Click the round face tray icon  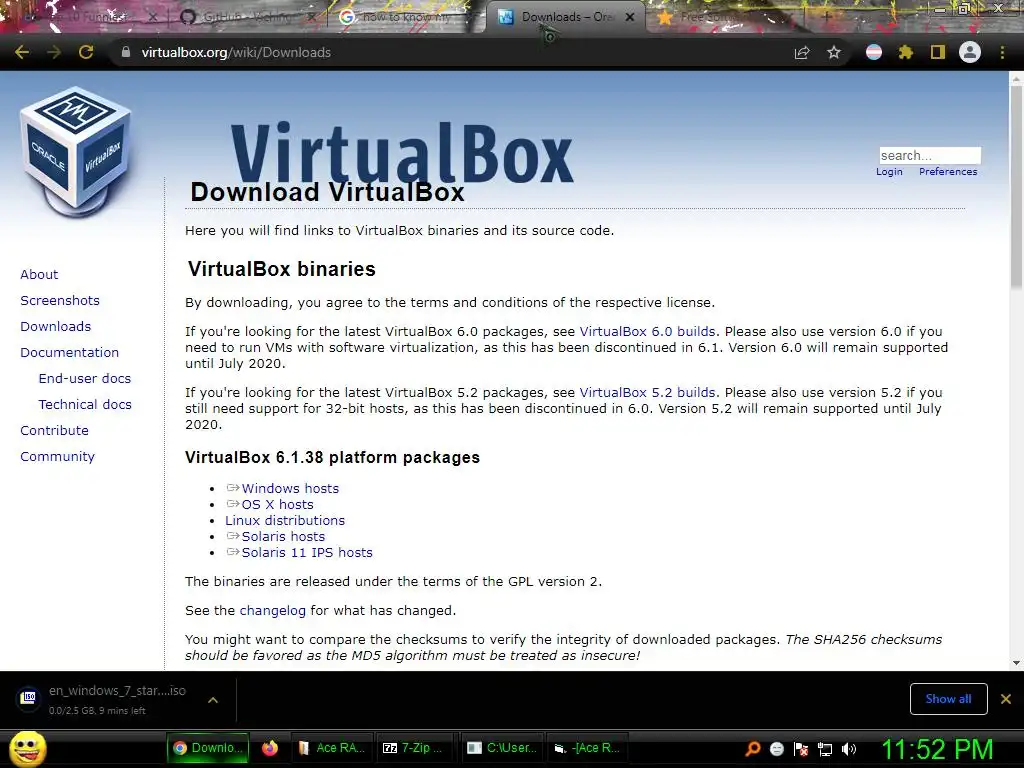(x=777, y=749)
